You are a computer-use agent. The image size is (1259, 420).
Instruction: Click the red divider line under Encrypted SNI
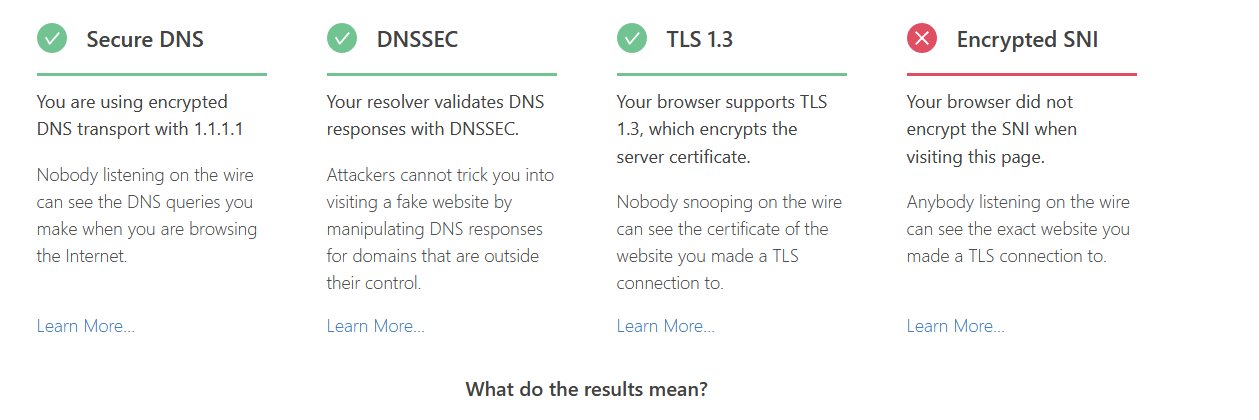pyautogui.click(x=1021, y=74)
